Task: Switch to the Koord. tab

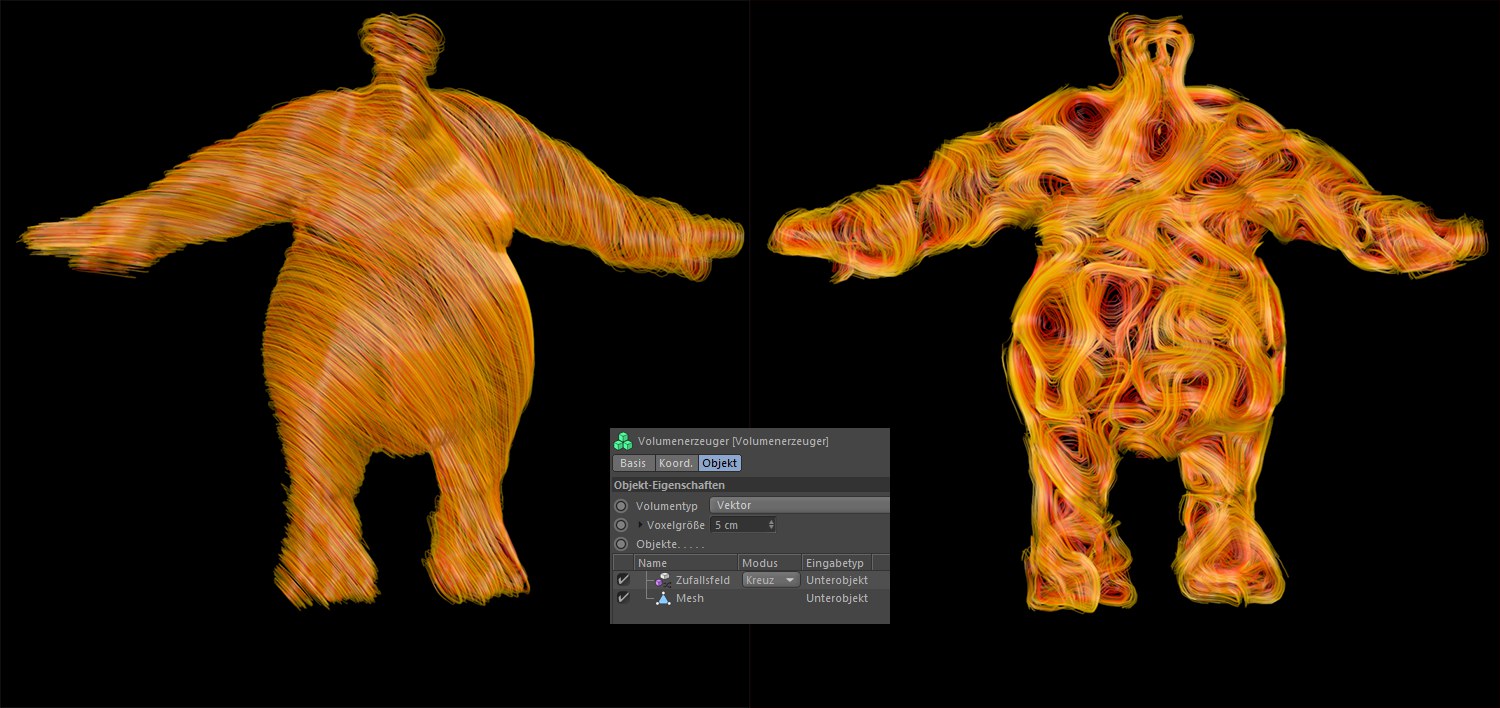Action: pyautogui.click(x=676, y=463)
